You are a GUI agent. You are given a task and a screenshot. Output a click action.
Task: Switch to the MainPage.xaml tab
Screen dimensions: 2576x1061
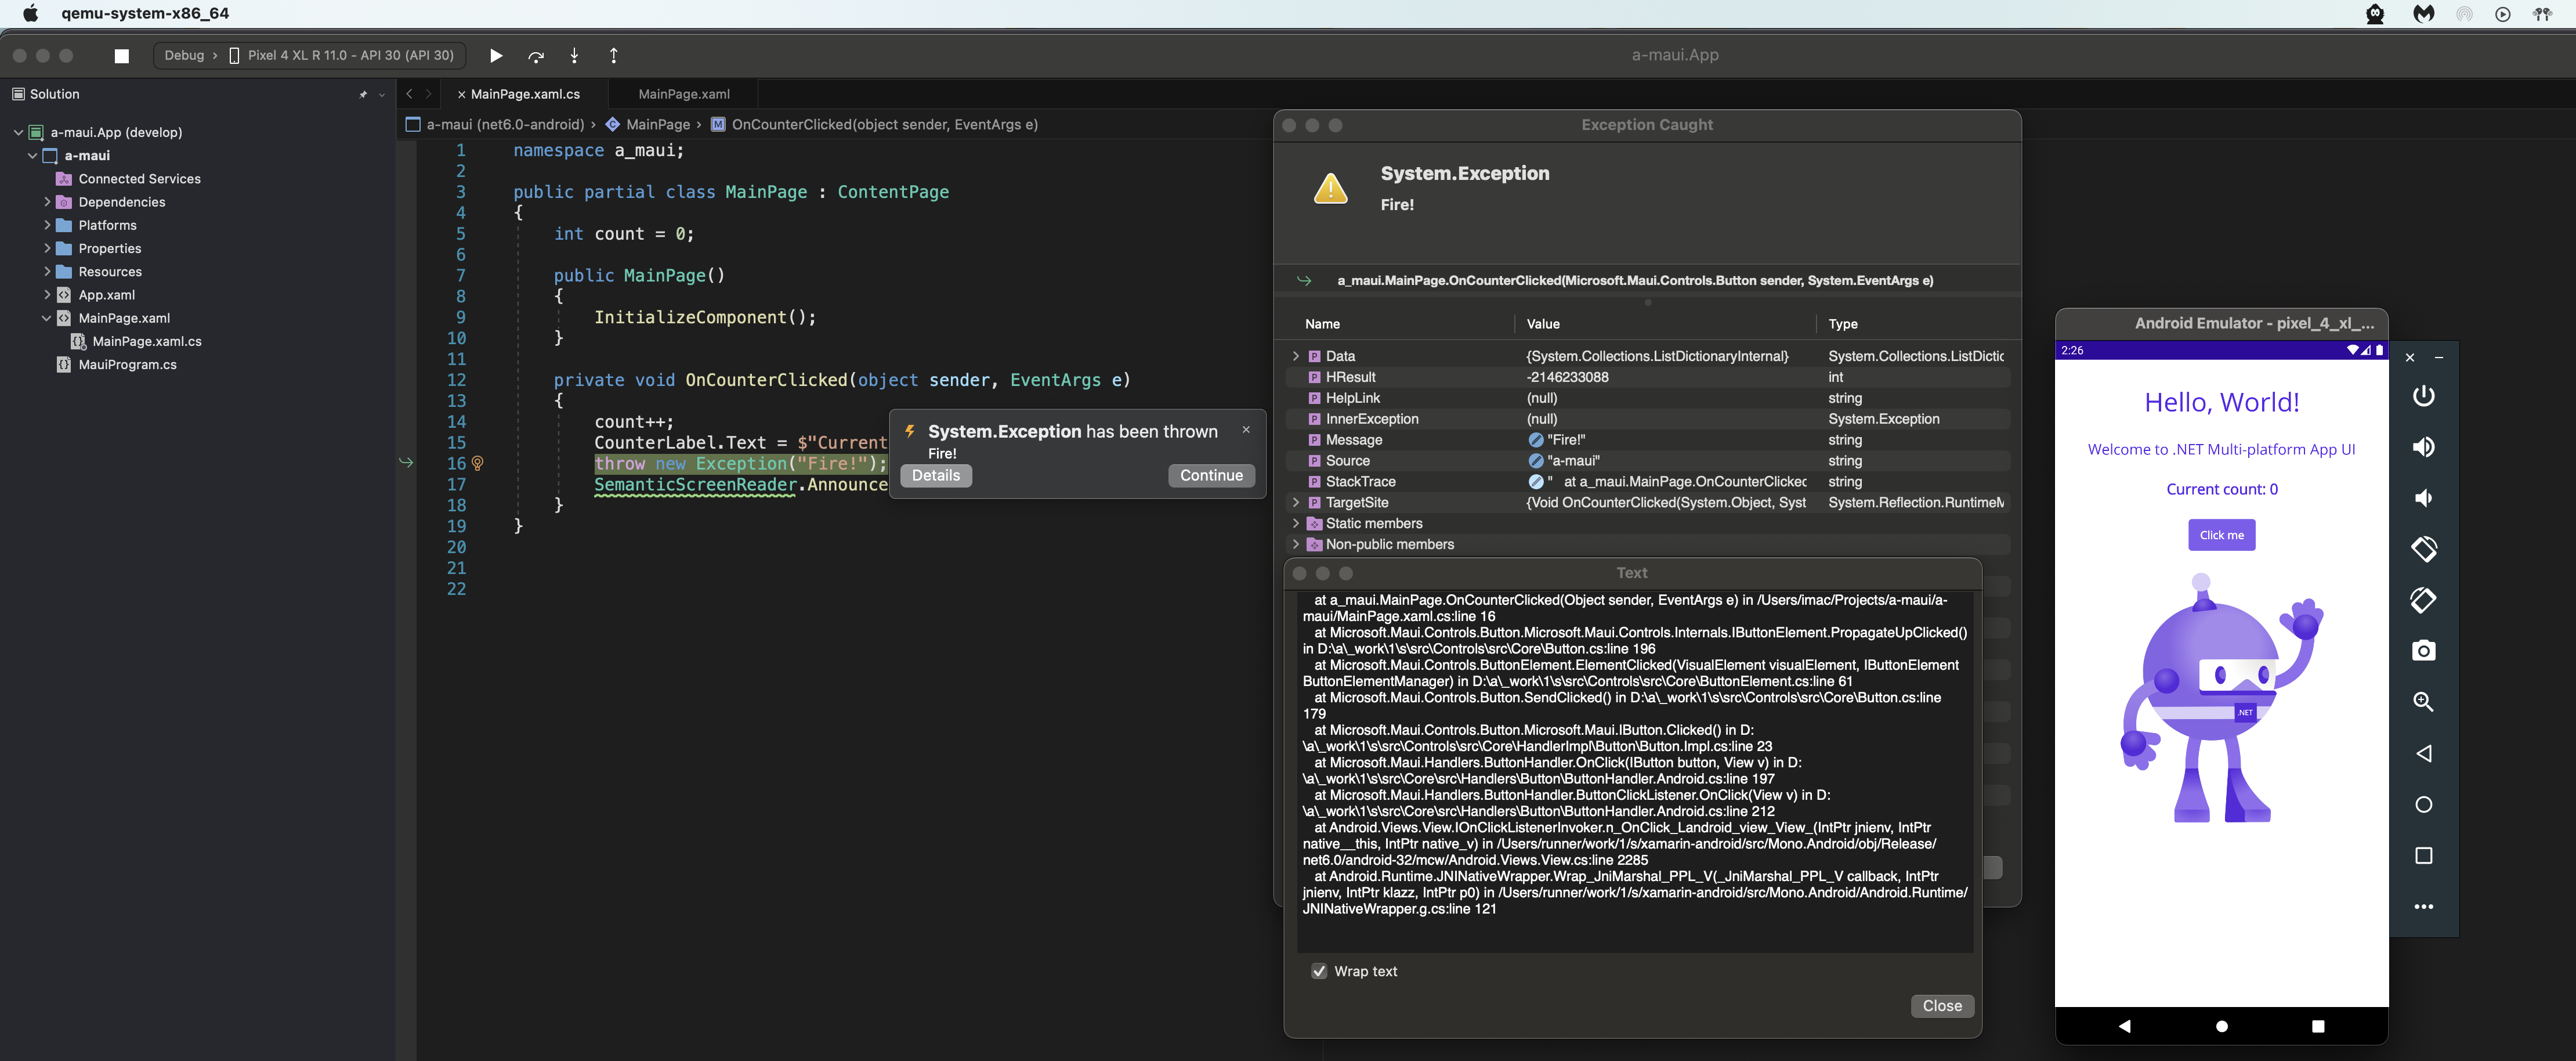[x=681, y=93]
